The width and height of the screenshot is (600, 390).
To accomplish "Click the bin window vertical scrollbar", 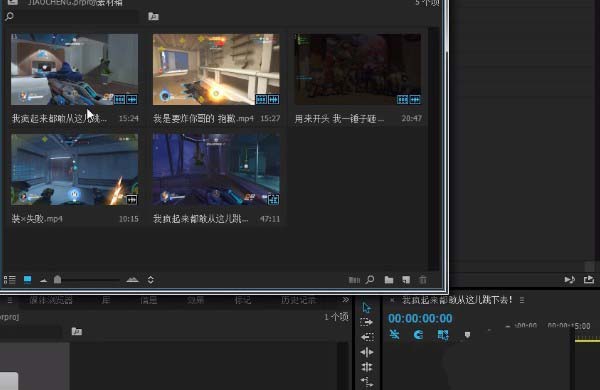I will point(434,148).
